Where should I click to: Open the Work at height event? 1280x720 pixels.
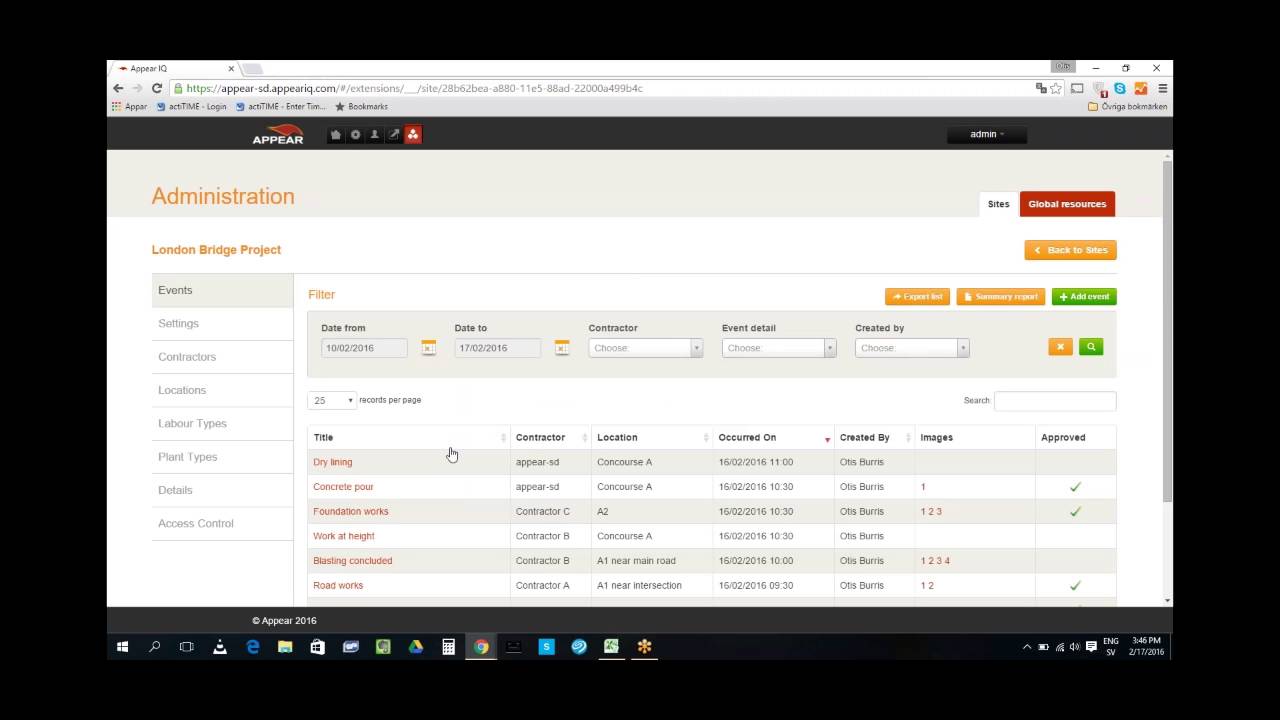(344, 536)
